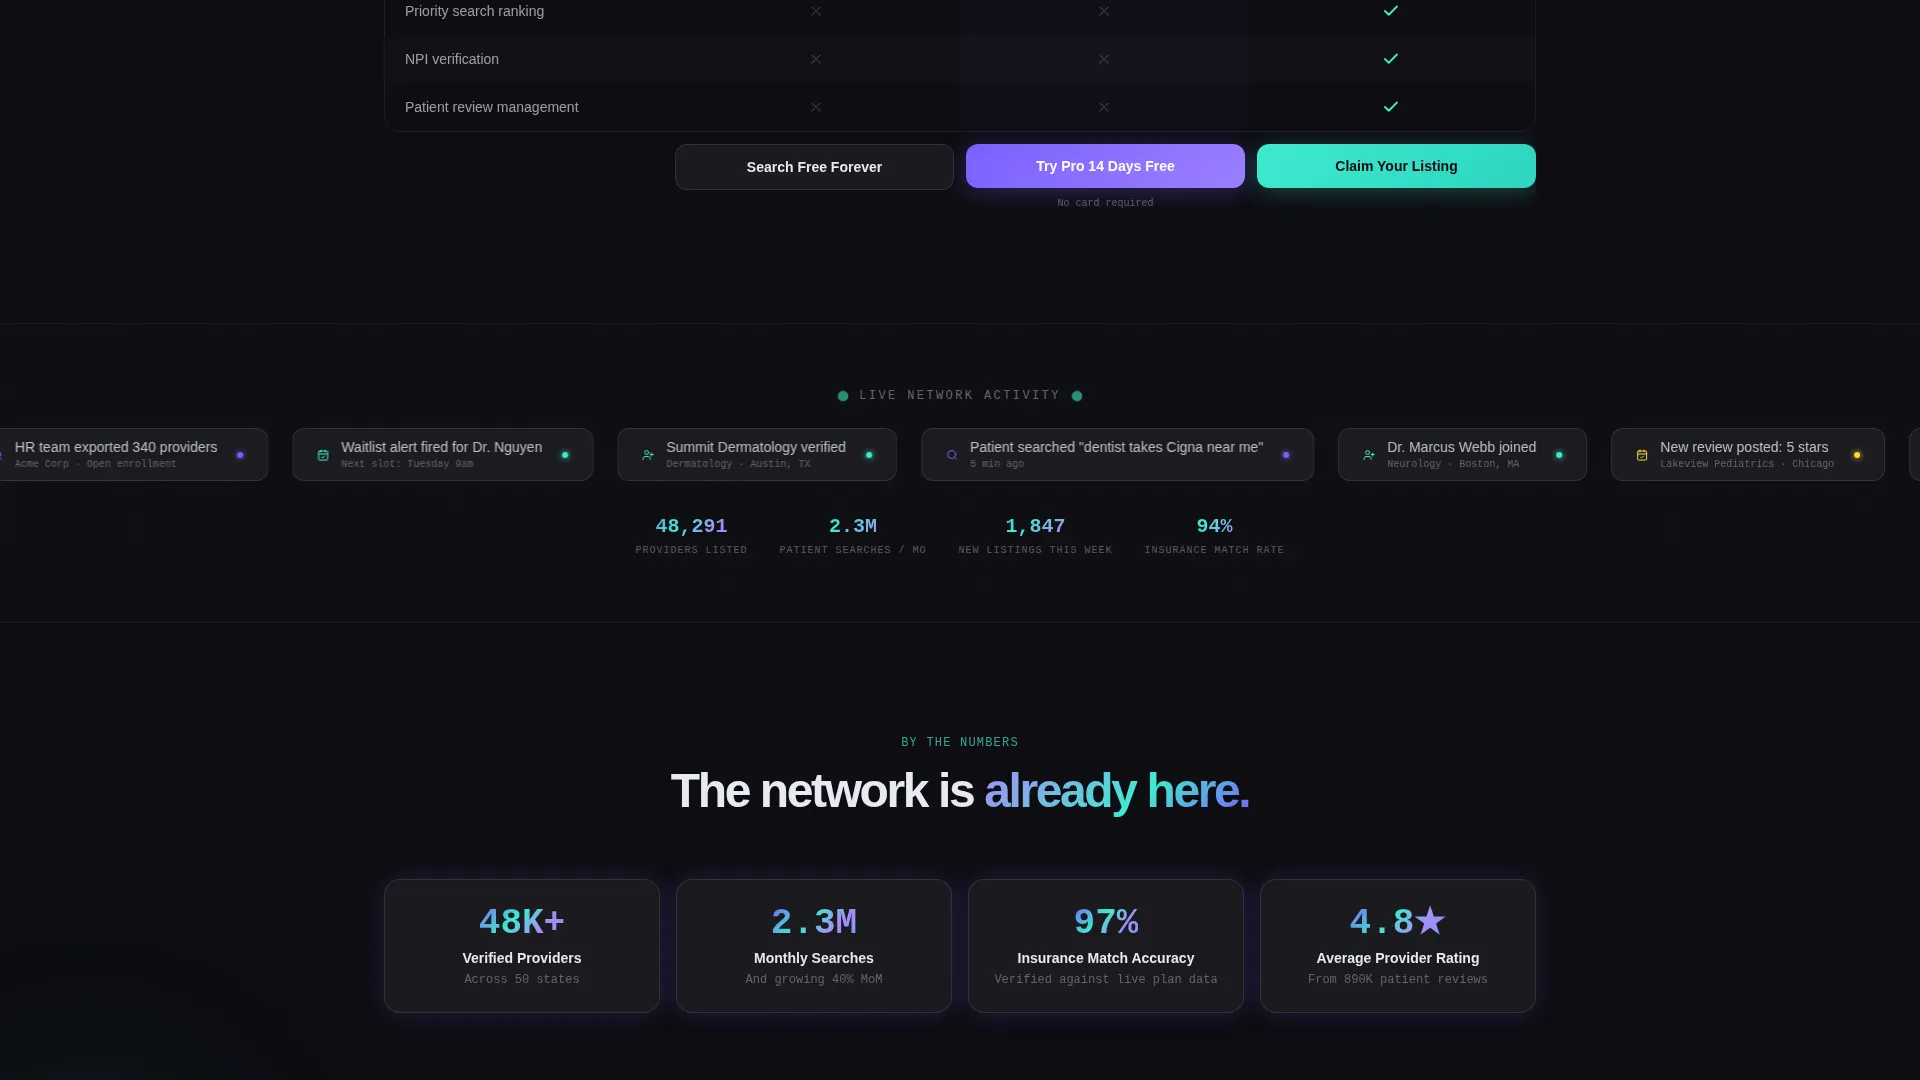Click the Claim Your Listing button

[1396, 166]
